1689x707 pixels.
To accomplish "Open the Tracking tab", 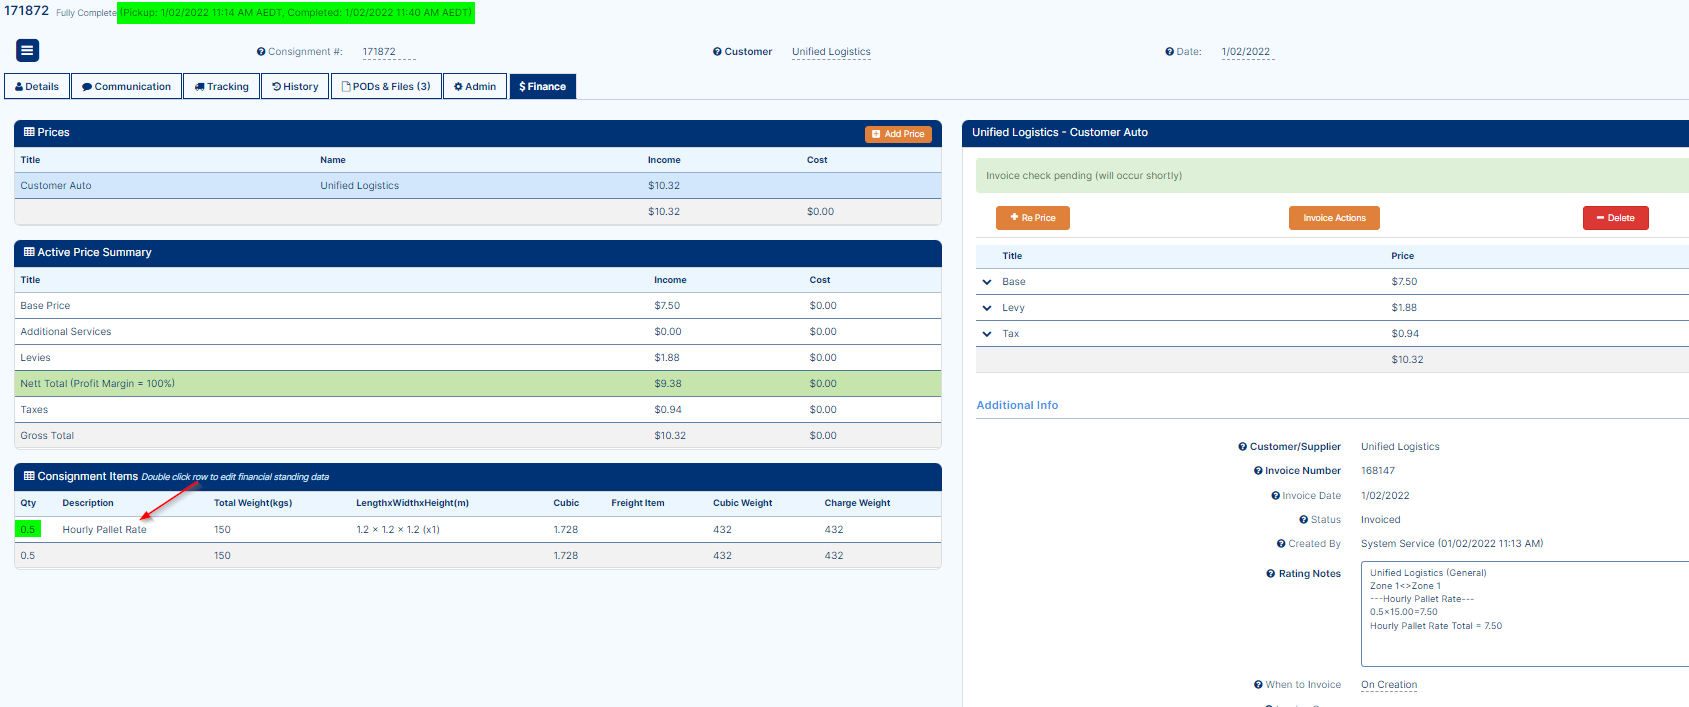I will point(221,87).
